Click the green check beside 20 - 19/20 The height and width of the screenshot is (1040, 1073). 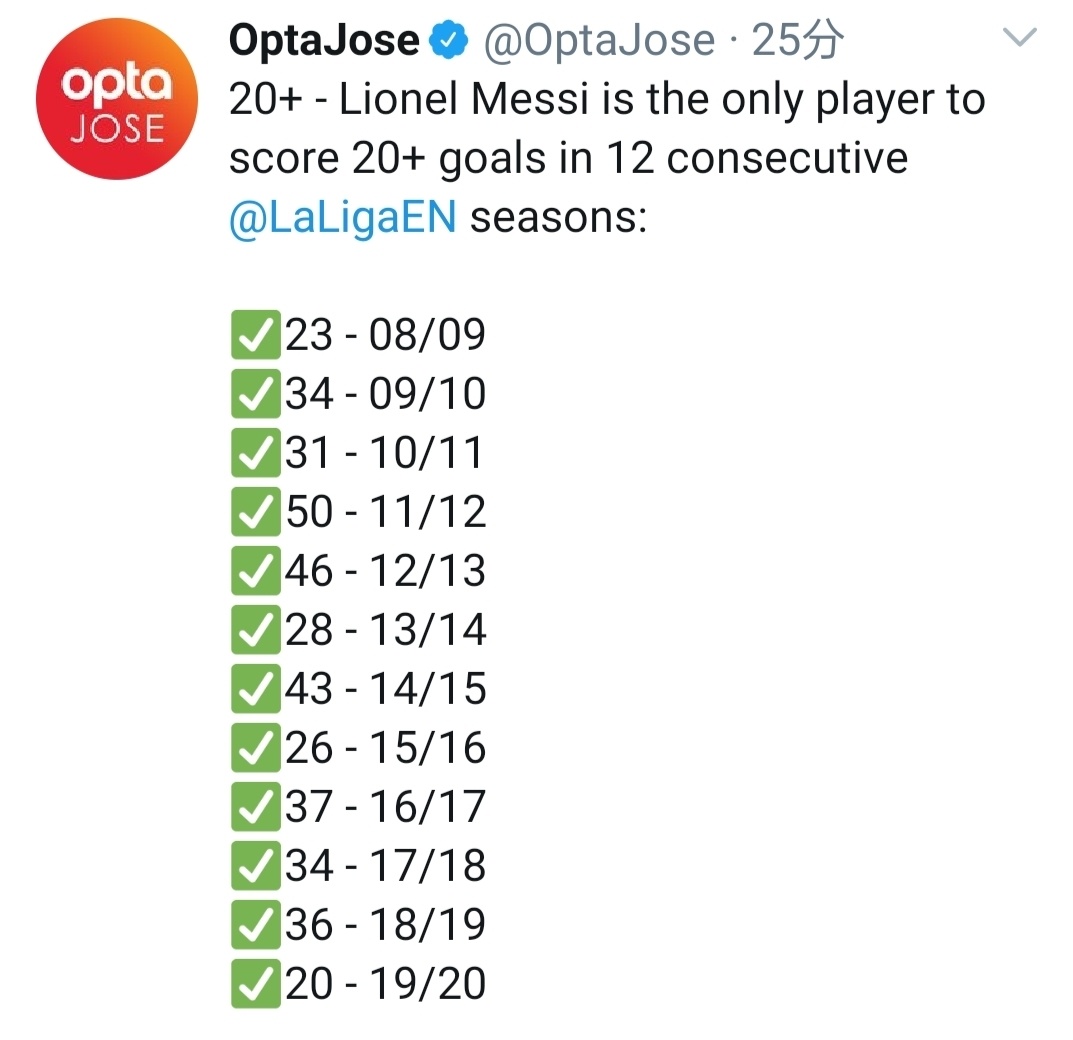[x=255, y=984]
